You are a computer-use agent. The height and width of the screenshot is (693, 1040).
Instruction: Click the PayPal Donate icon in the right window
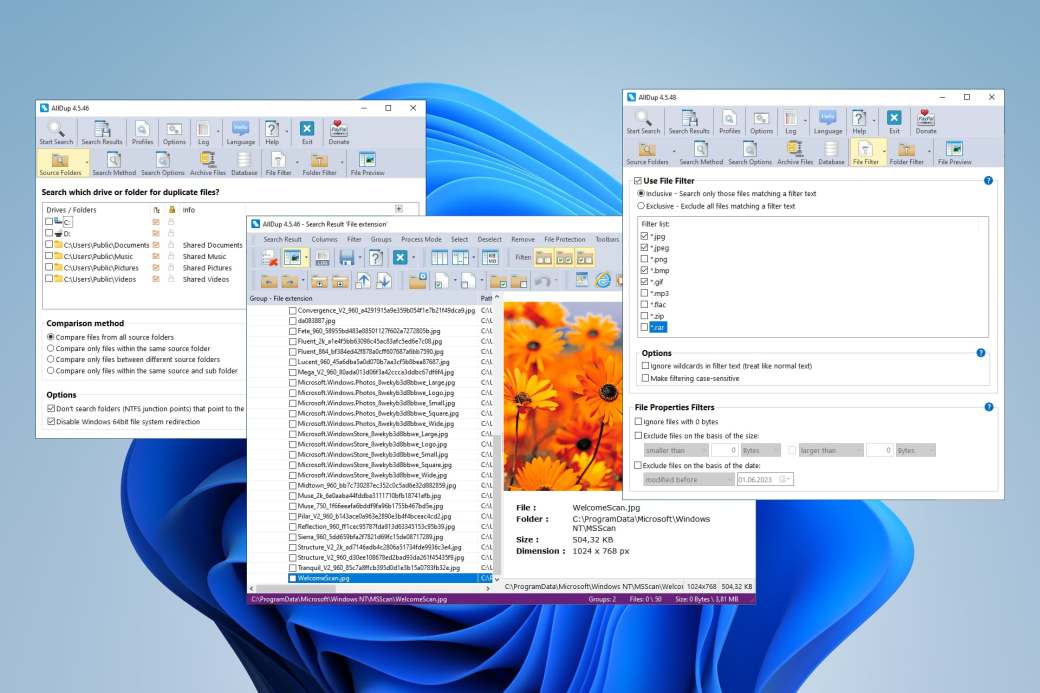click(926, 122)
